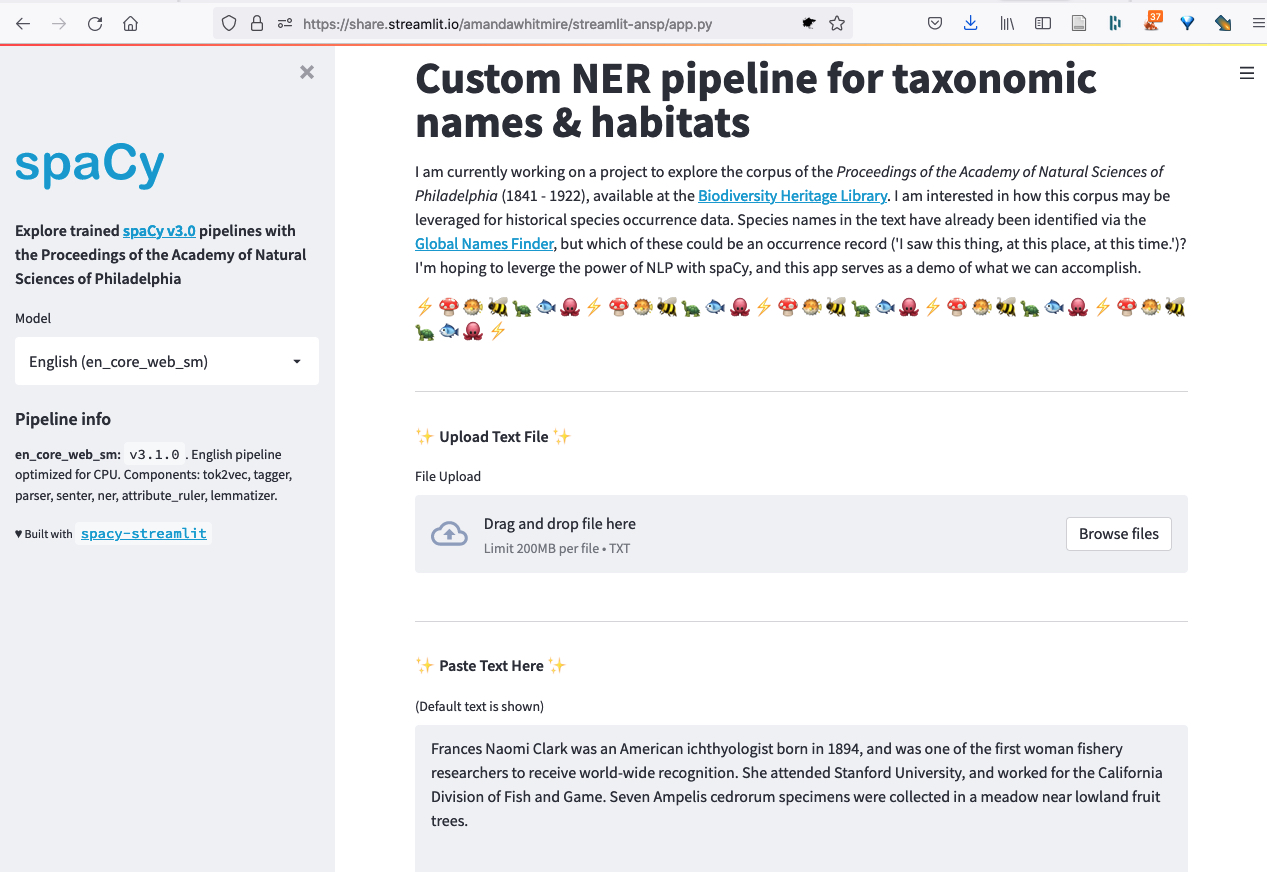Screen dimensions: 1267x872
Task: Click the page document toolbar icon
Action: click(x=1079, y=23)
